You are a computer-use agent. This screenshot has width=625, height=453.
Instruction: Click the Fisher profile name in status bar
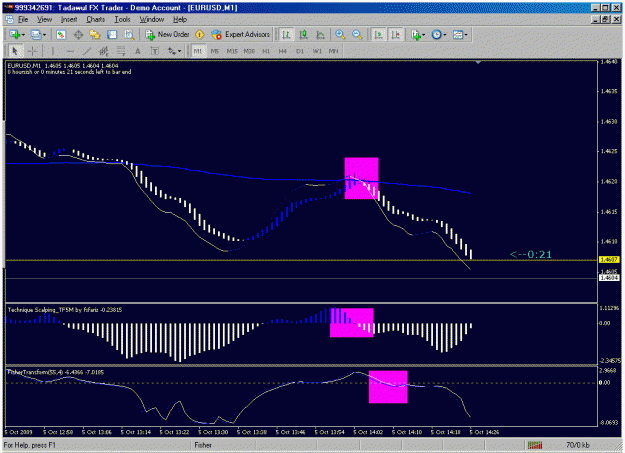[203, 445]
